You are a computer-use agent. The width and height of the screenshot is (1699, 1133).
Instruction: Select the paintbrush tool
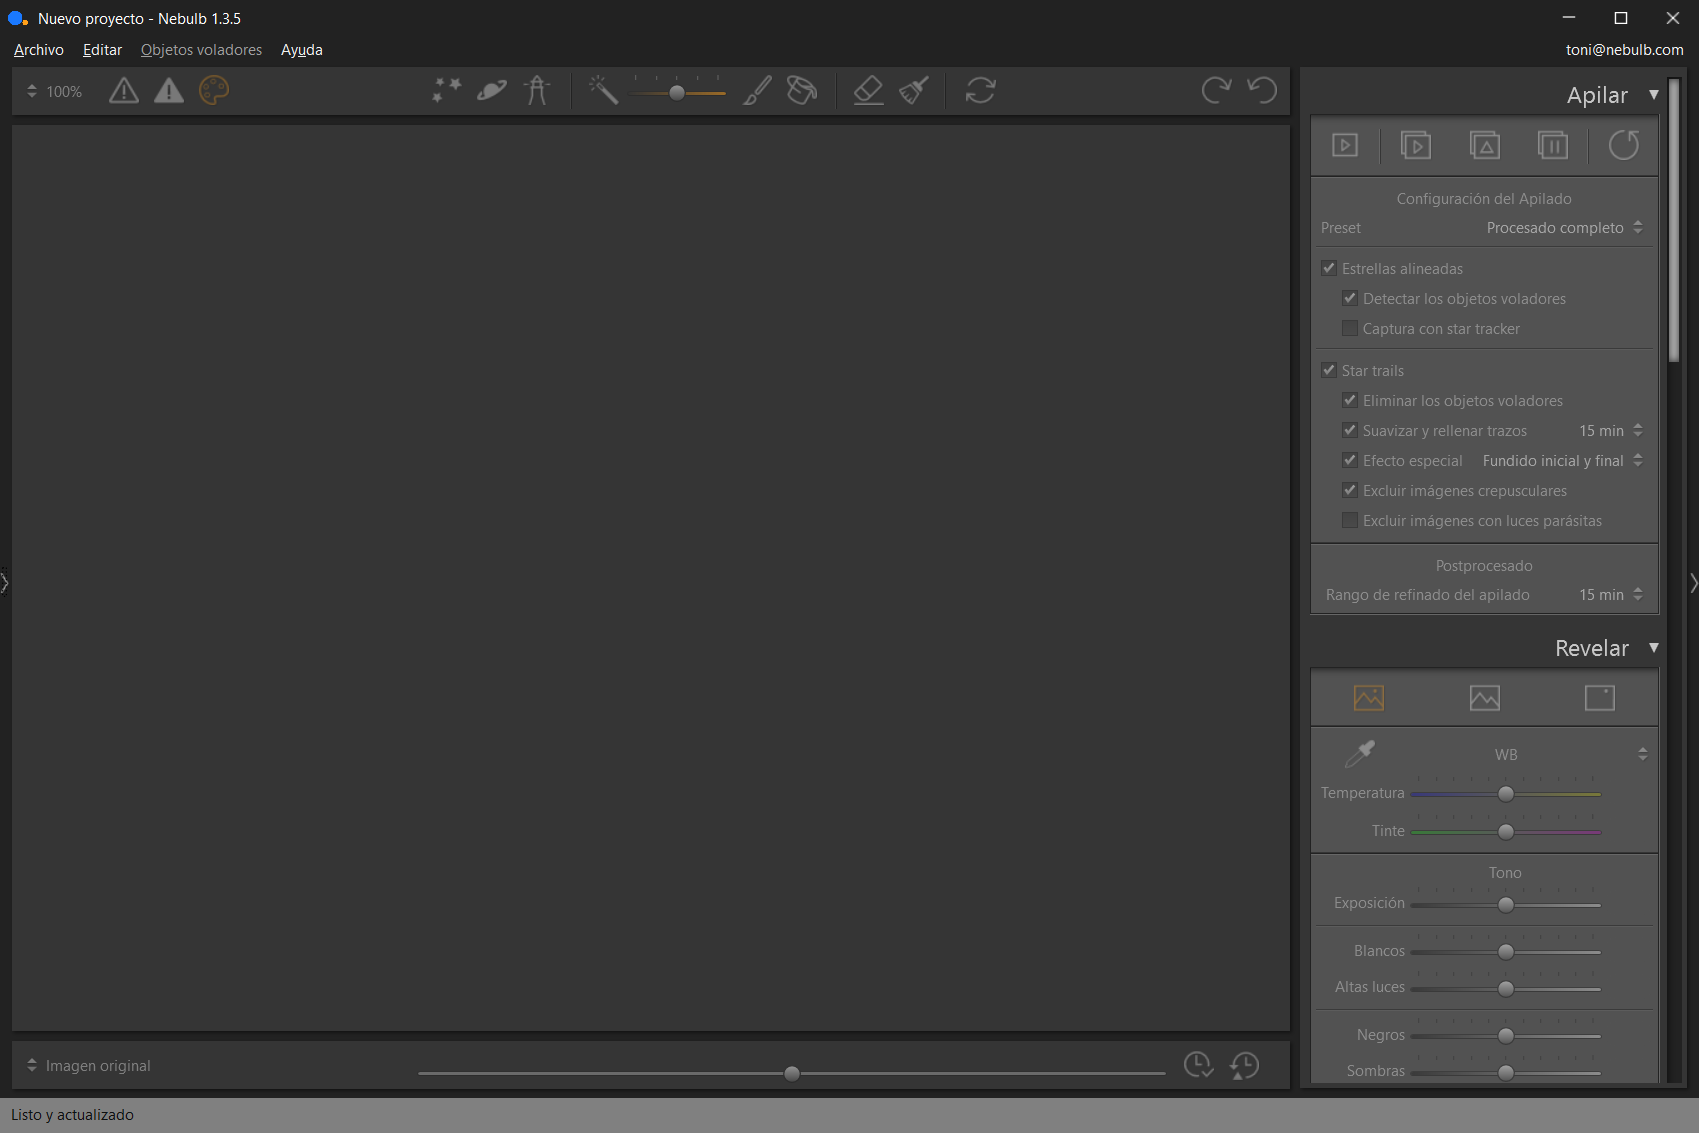[x=757, y=91]
